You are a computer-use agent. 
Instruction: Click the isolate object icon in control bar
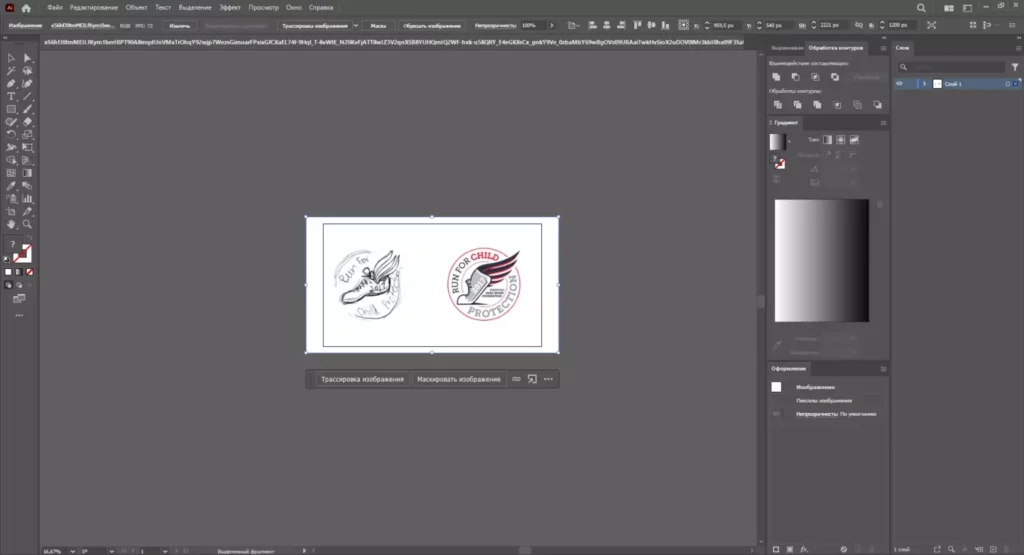pyautogui.click(x=931, y=25)
